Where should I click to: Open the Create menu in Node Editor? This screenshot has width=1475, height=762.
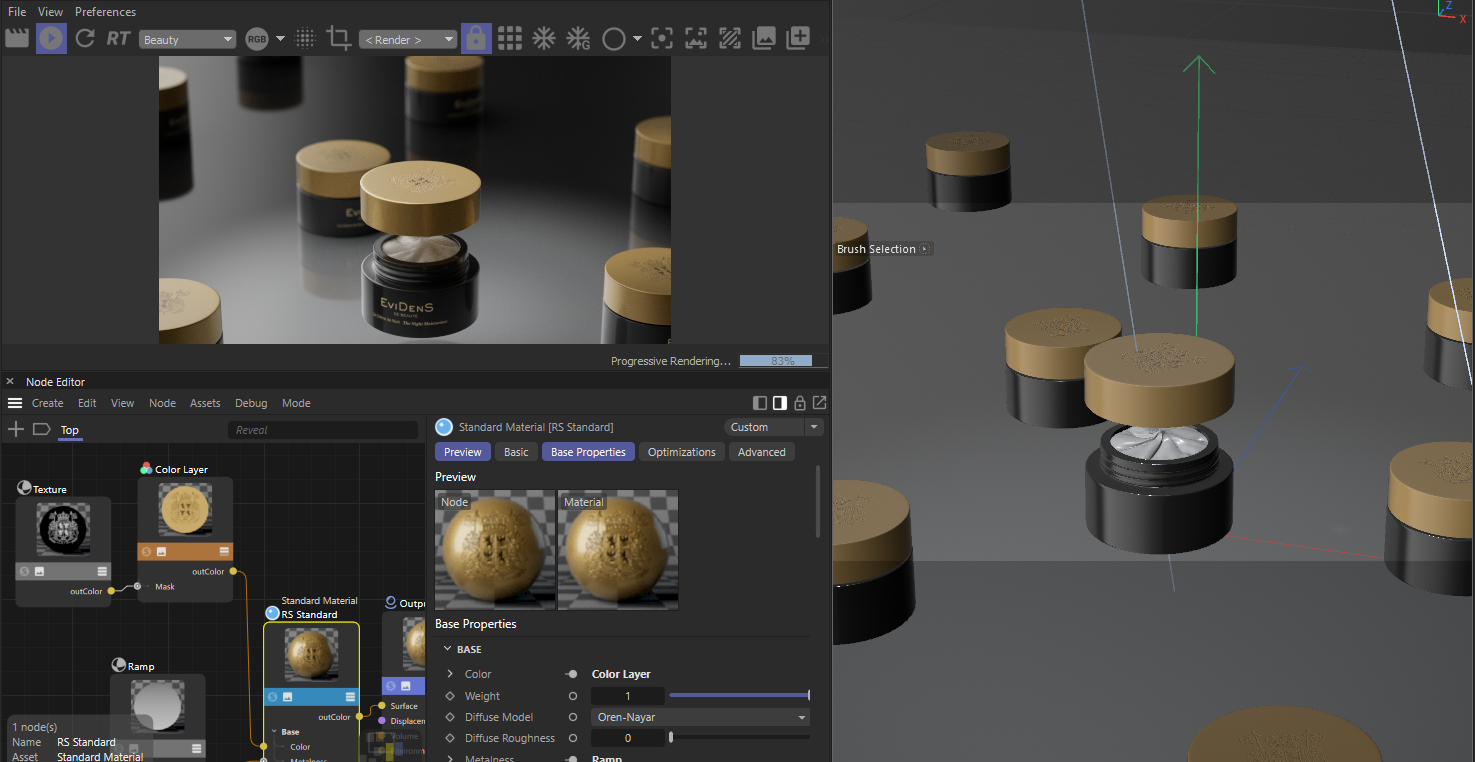point(47,403)
